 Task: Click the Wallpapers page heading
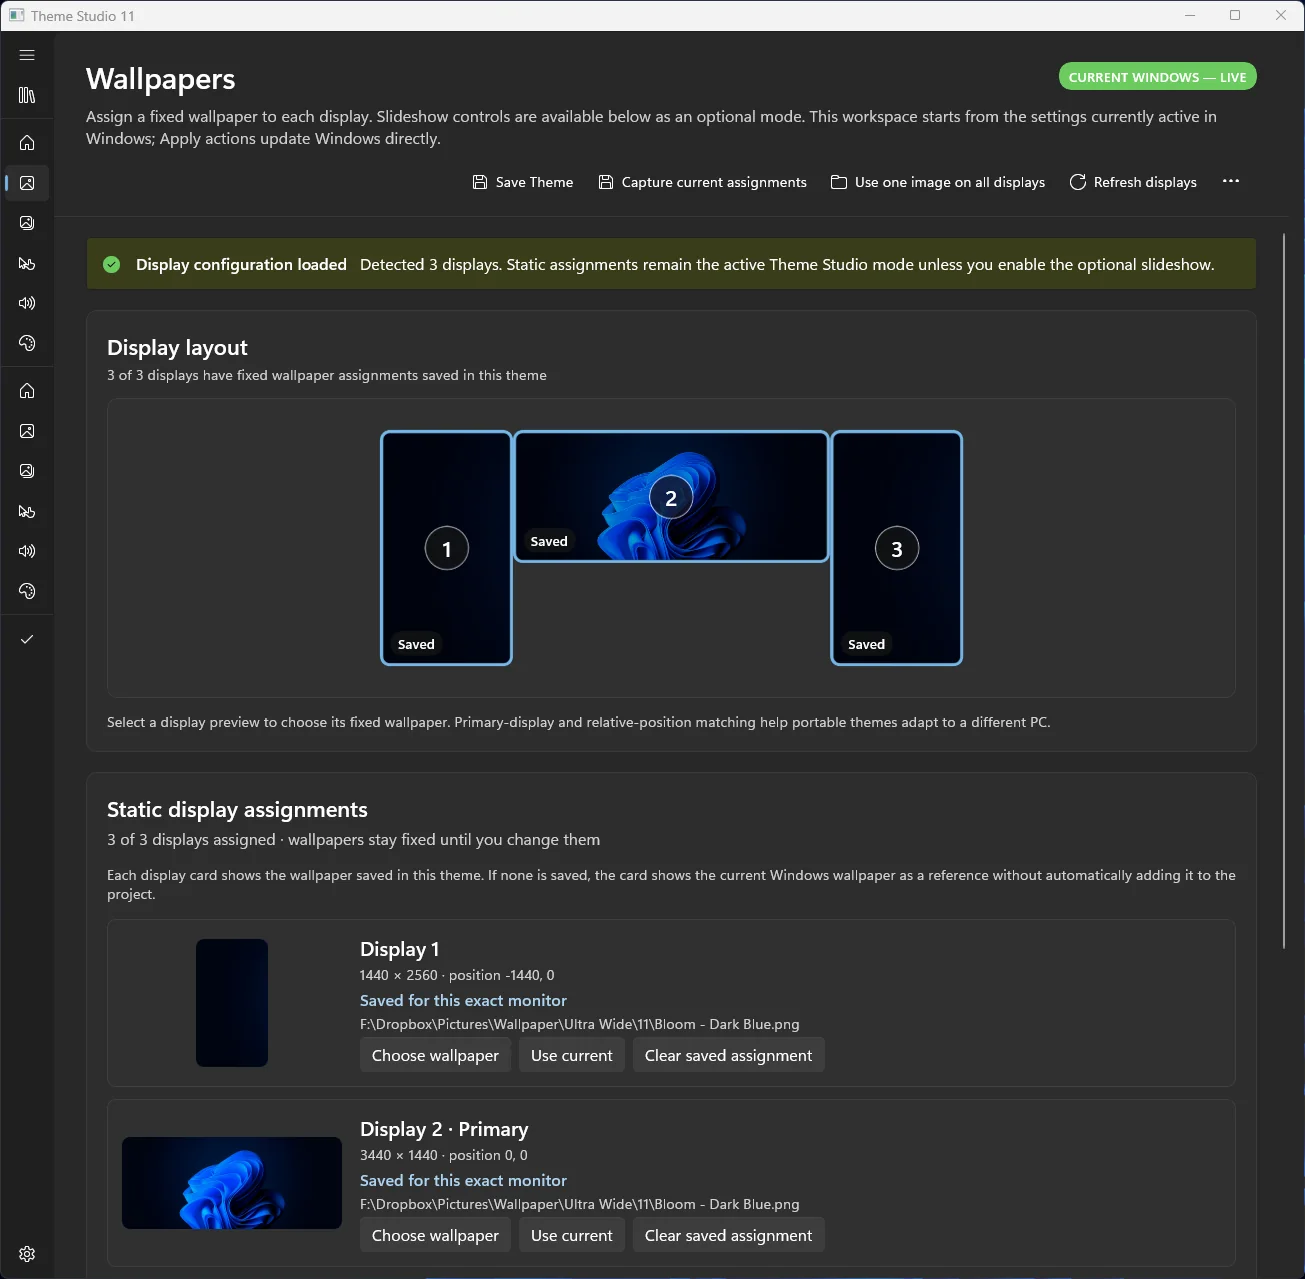tap(161, 79)
